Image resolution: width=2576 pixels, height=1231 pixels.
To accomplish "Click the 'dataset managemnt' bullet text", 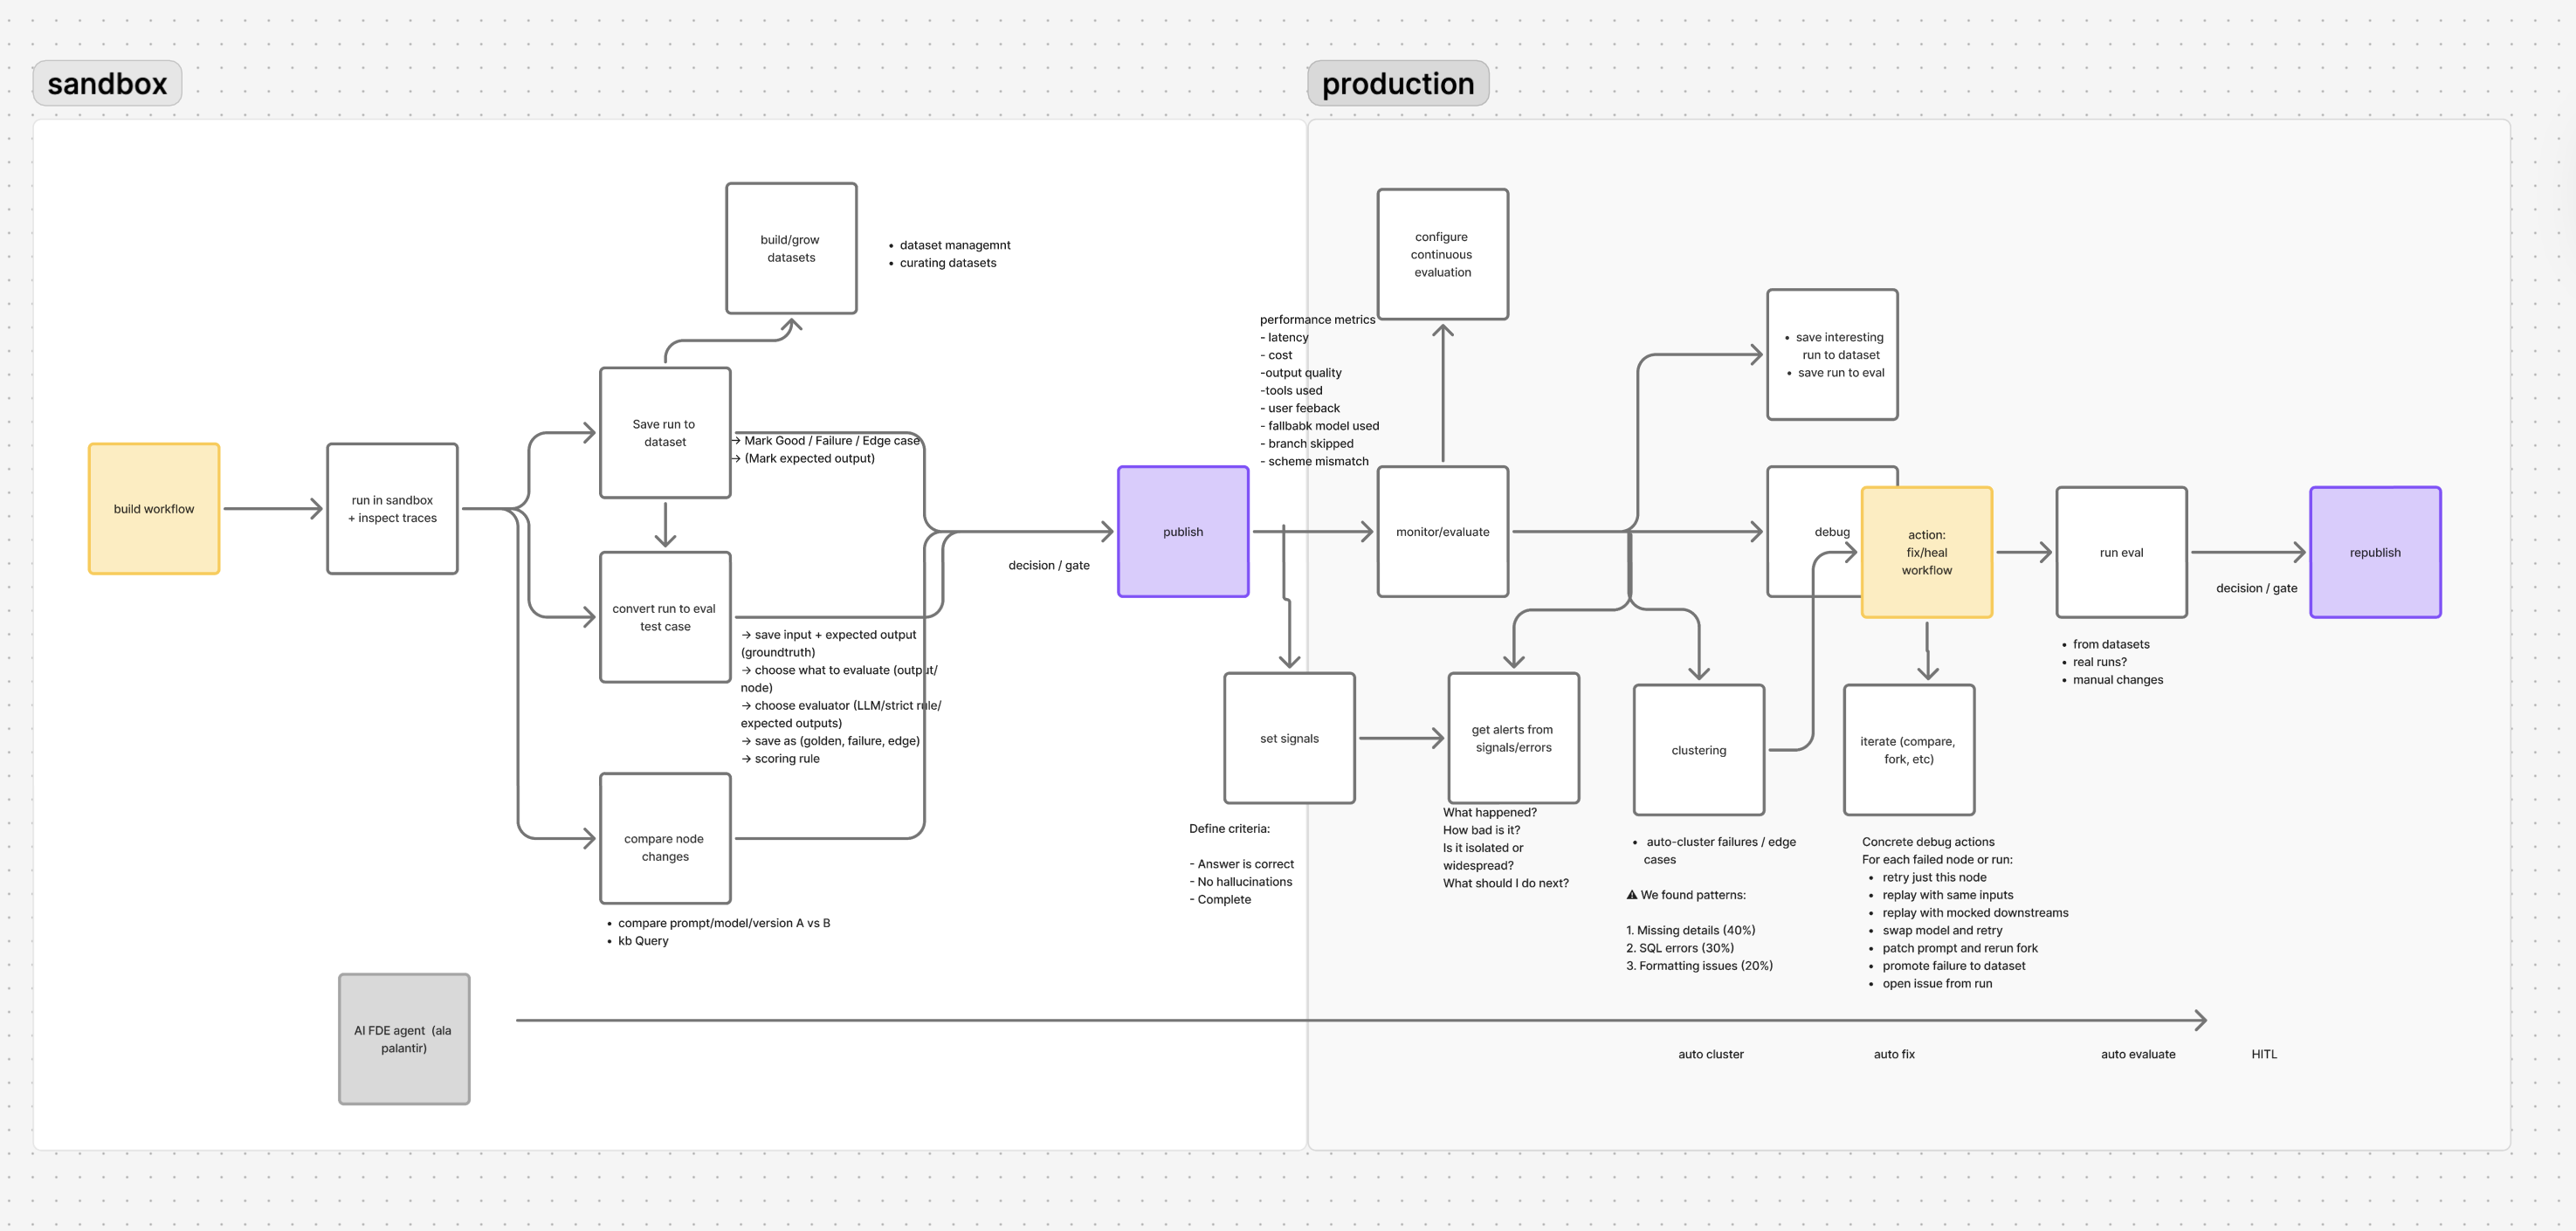I will point(955,245).
